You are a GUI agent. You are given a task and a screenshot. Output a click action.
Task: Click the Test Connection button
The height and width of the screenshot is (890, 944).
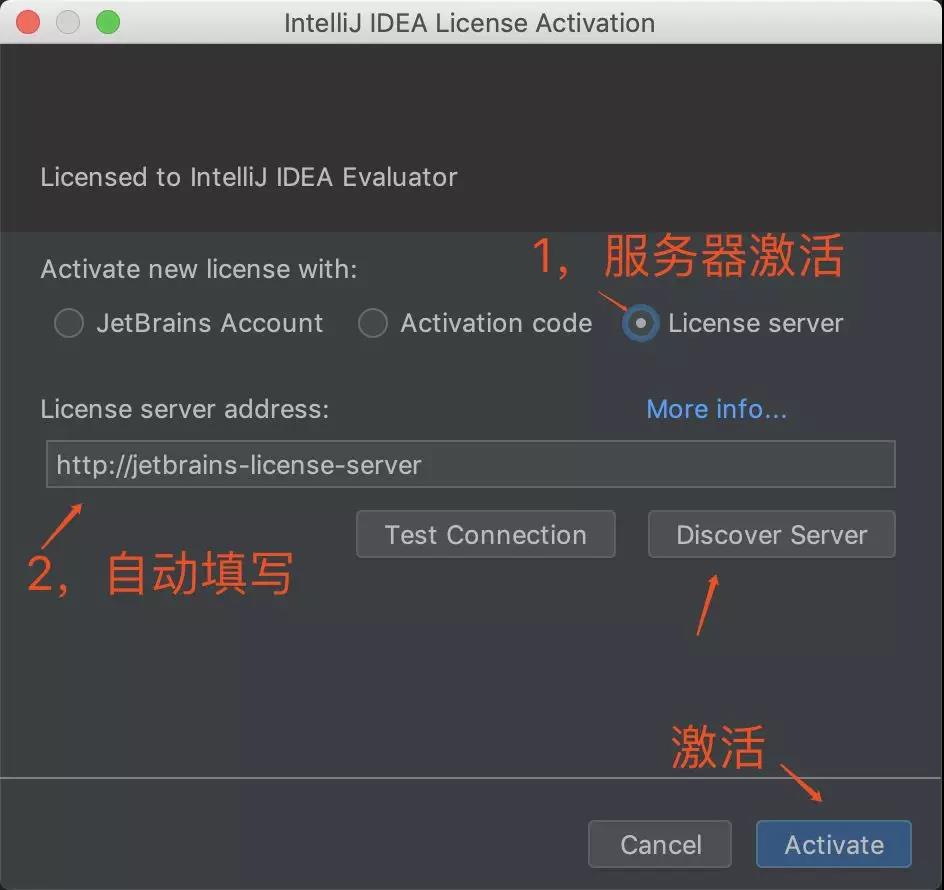click(x=486, y=535)
